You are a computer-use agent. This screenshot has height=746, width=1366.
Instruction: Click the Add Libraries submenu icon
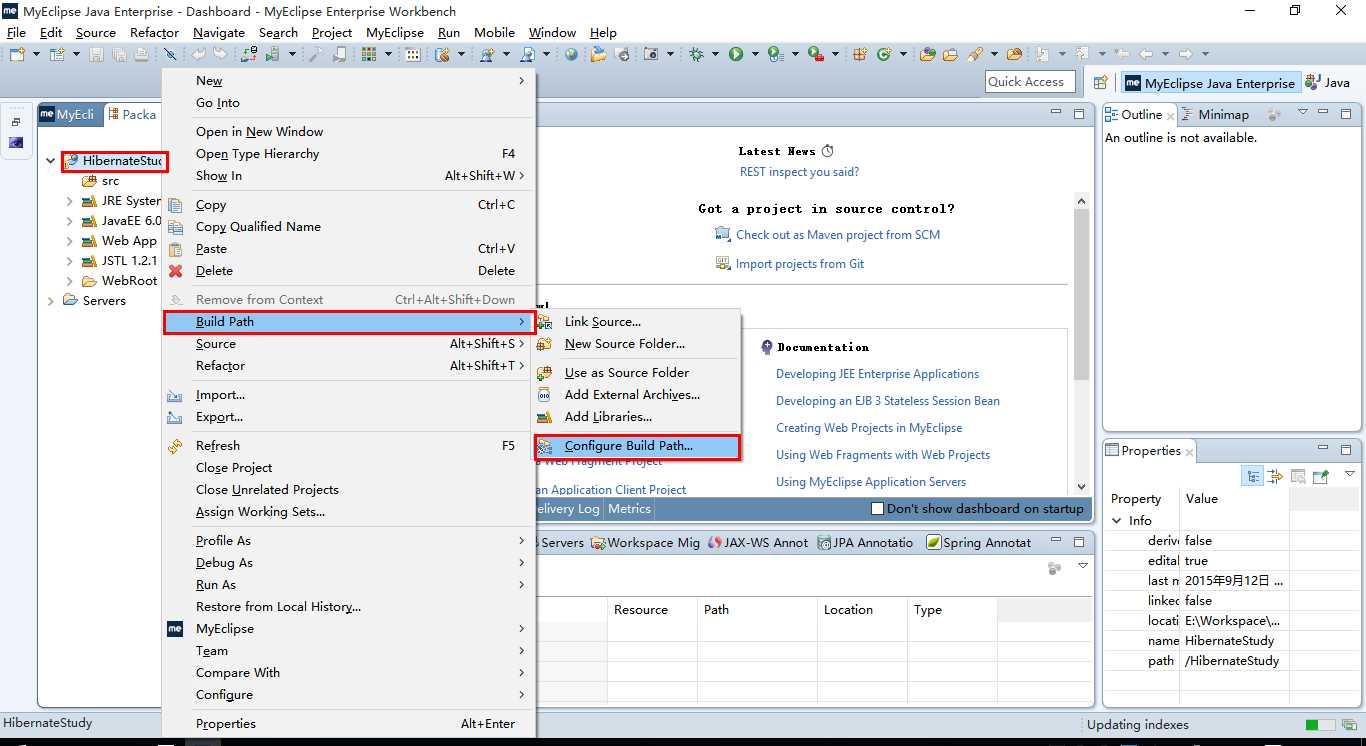545,417
